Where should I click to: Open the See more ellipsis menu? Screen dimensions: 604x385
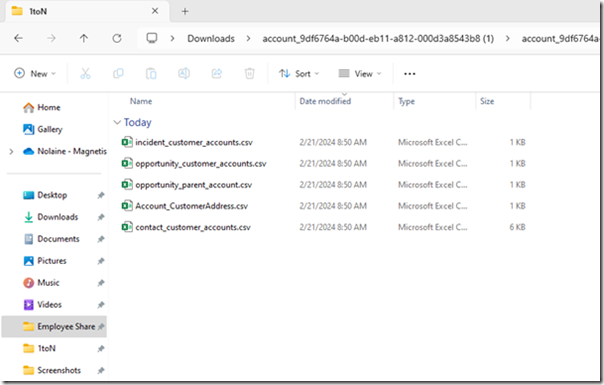(409, 74)
